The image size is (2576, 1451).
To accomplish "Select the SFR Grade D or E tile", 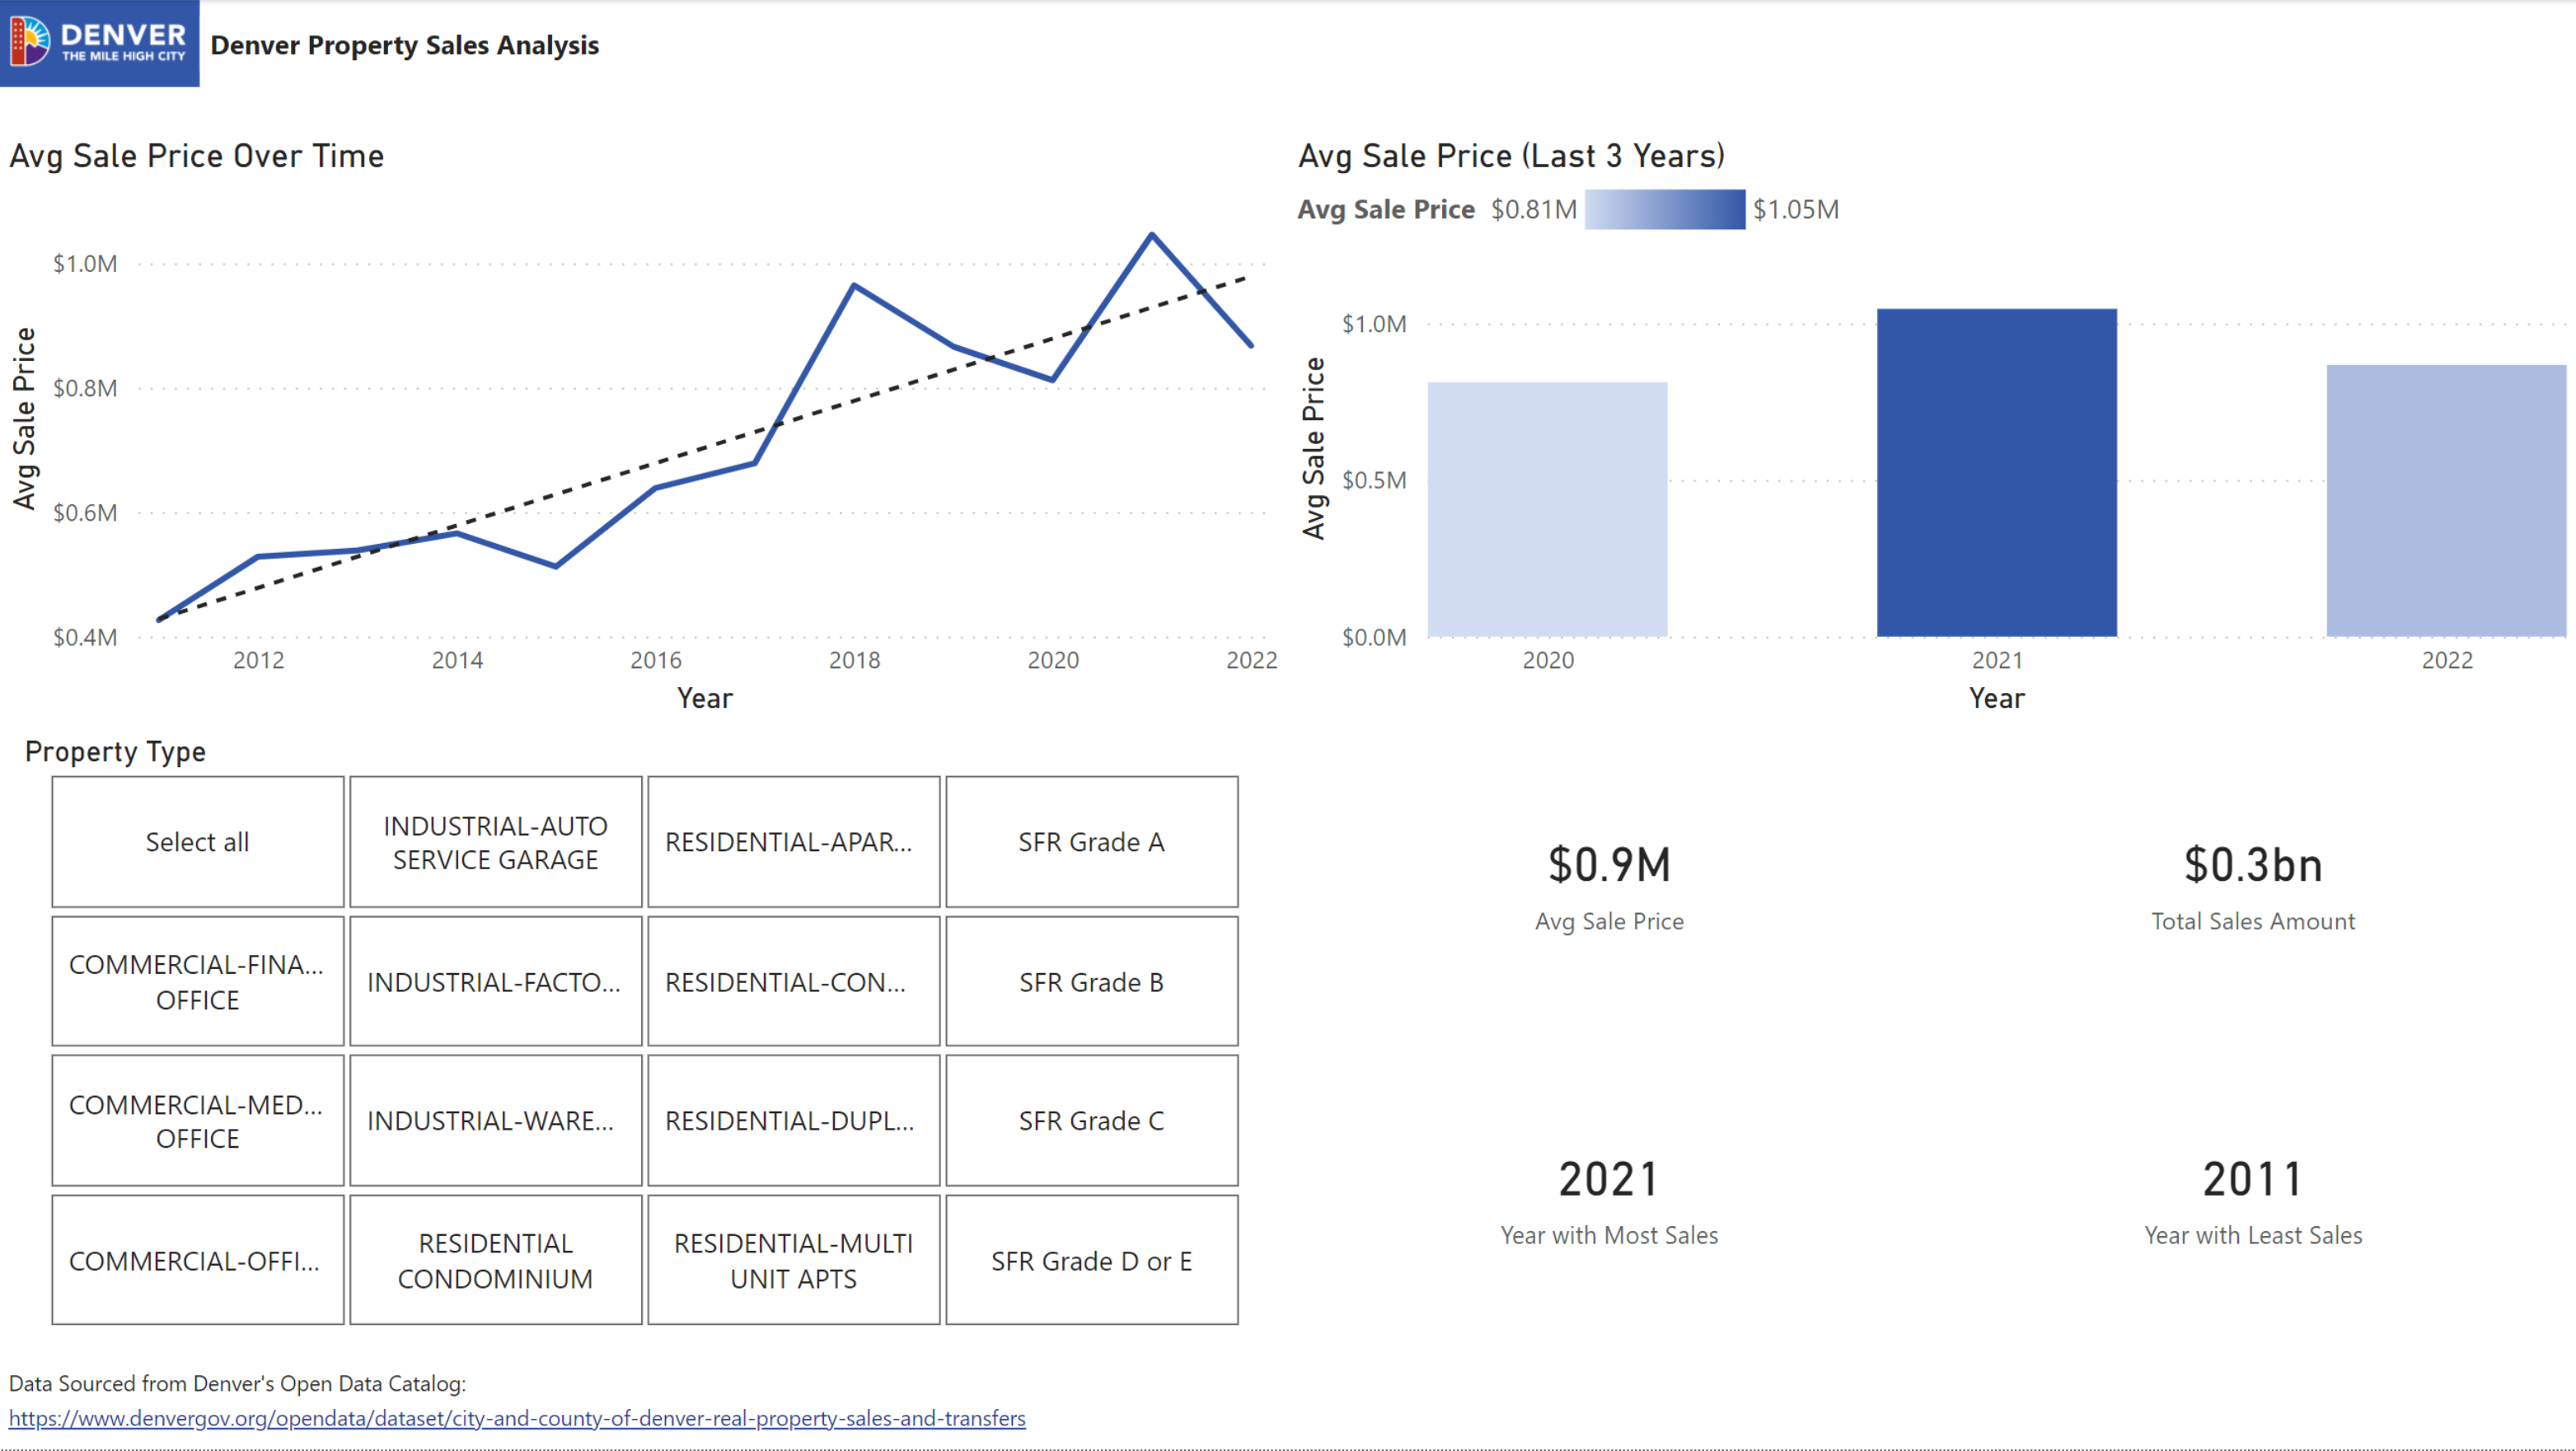I will pyautogui.click(x=1091, y=1261).
